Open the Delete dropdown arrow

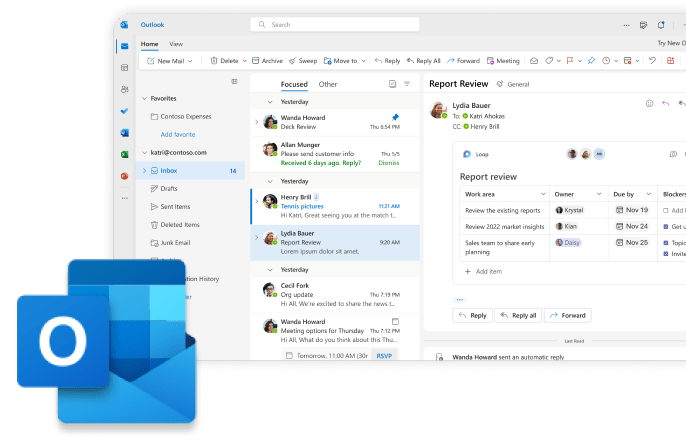[245, 61]
